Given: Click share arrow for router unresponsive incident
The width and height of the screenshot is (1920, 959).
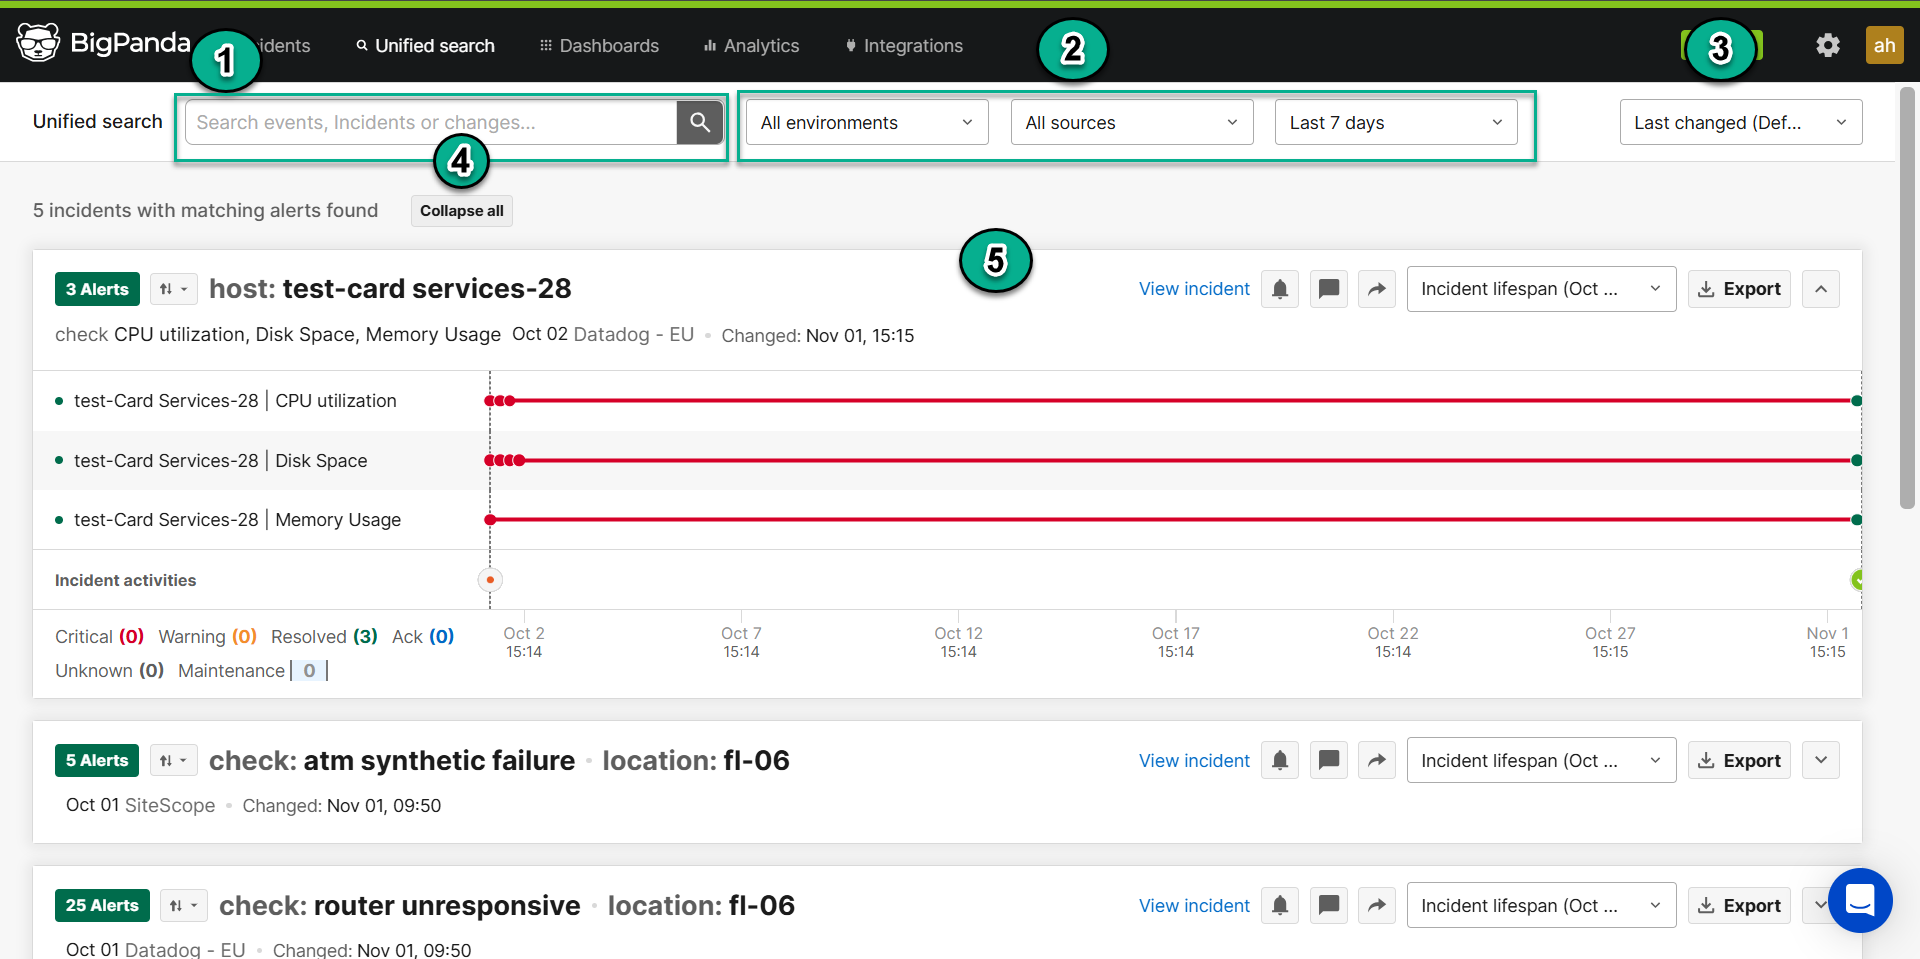Looking at the screenshot, I should [1376, 906].
